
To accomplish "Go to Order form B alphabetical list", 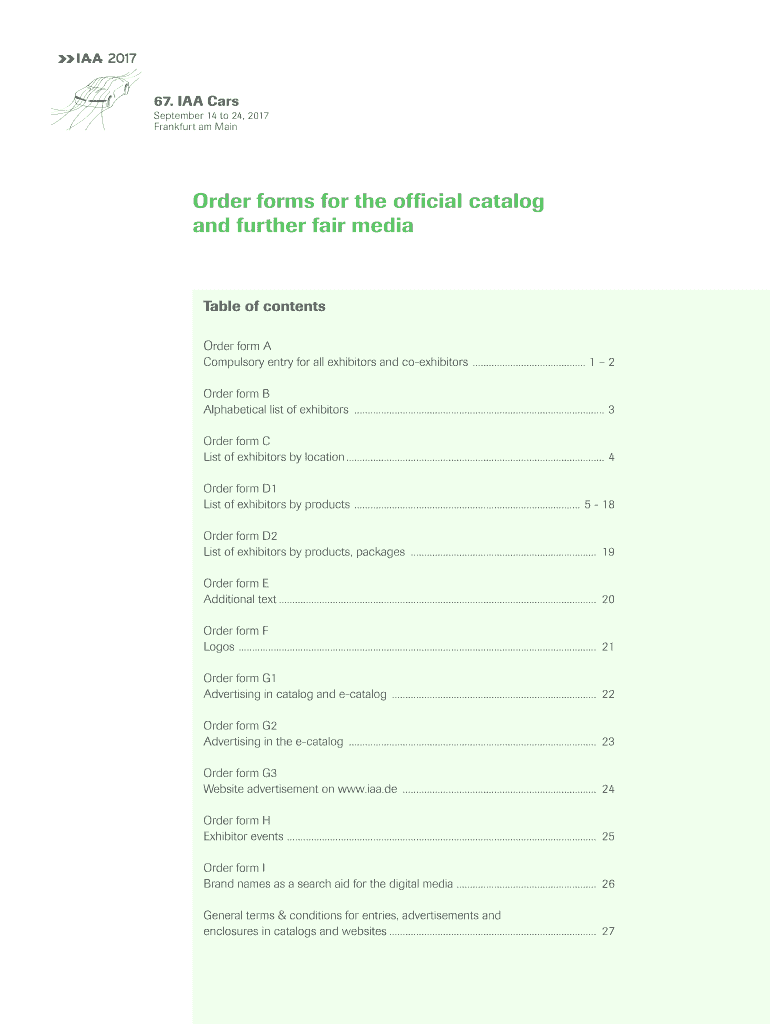I will [276, 410].
